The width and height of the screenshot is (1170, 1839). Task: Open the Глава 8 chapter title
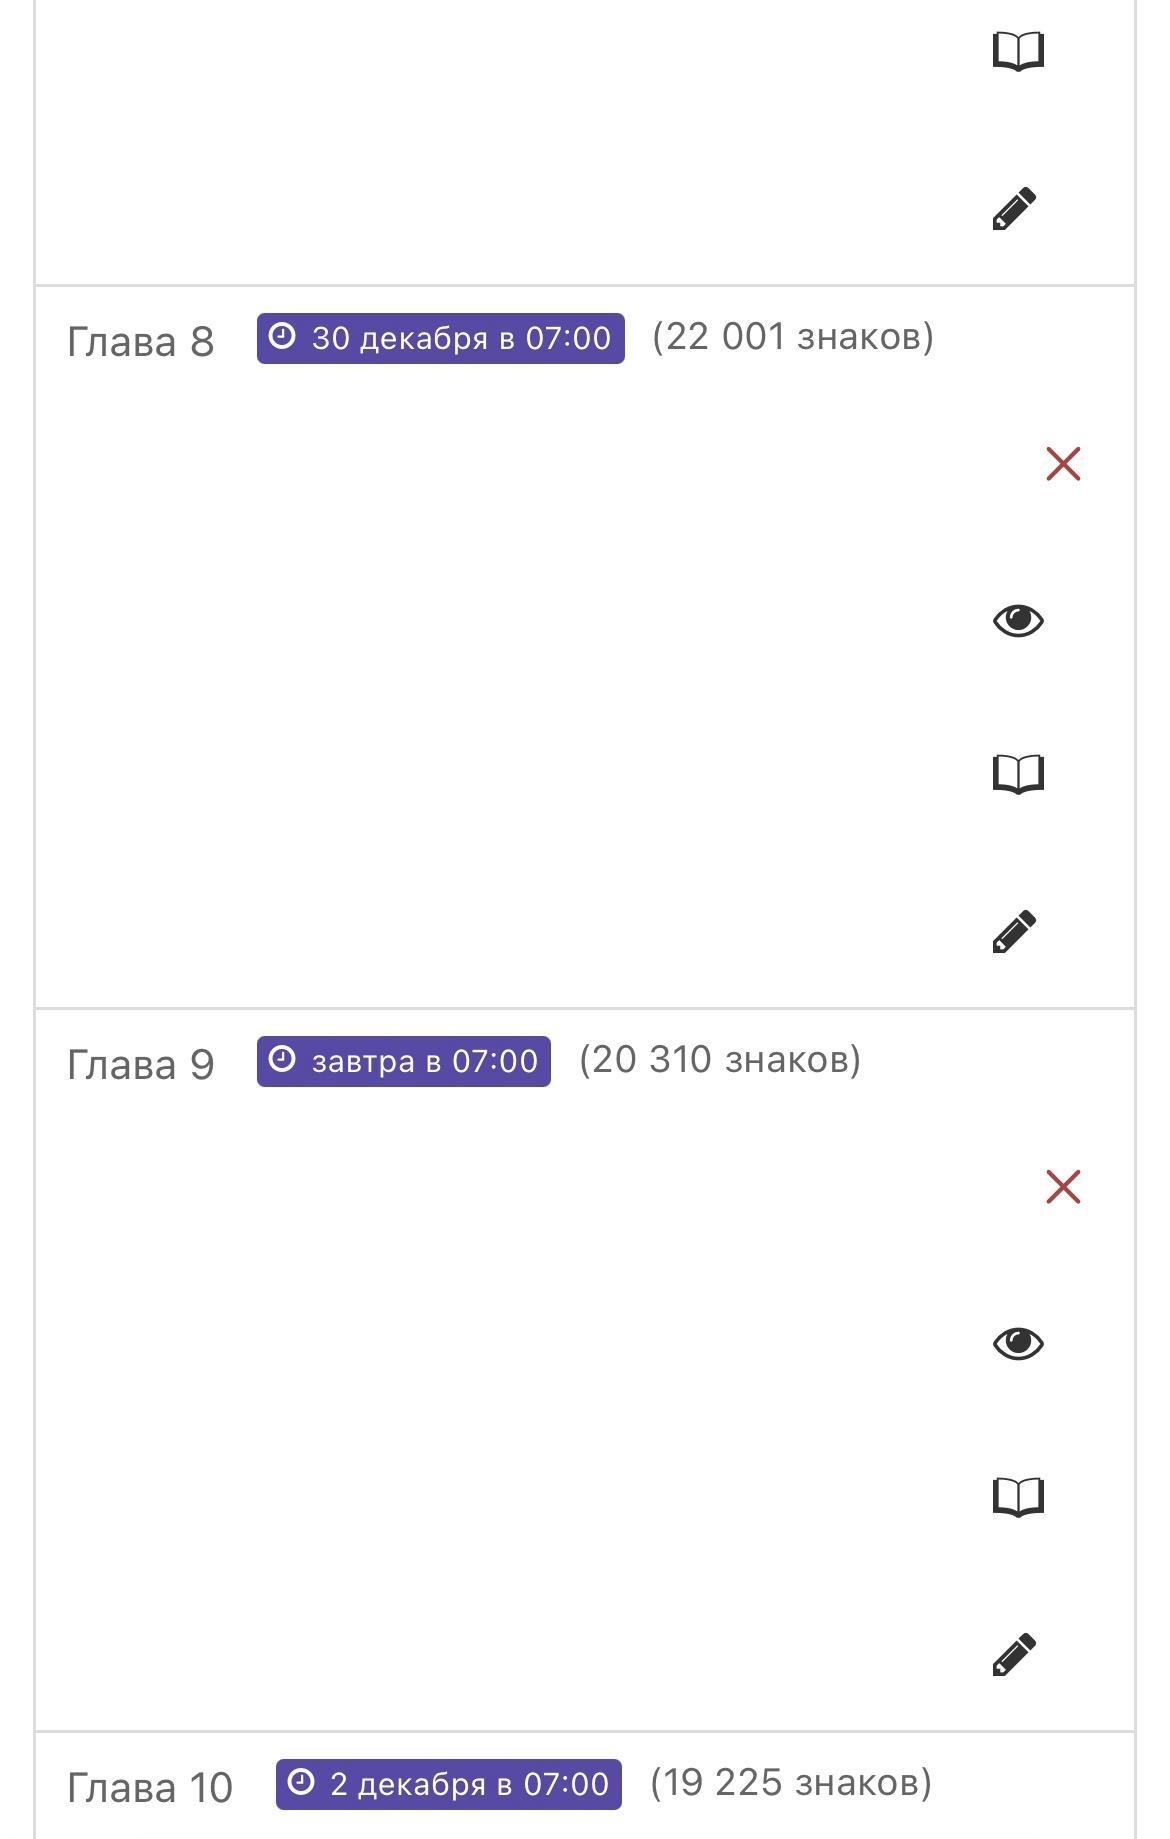[141, 342]
